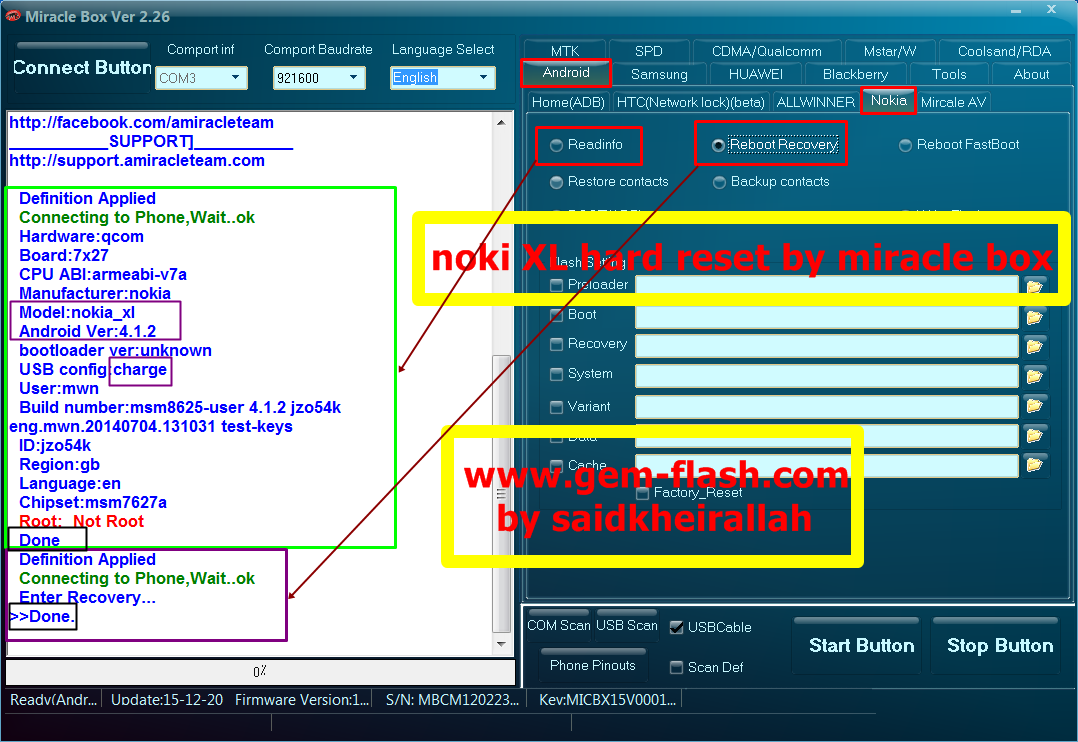Open the folder icon for Boot
Screen dimensions: 1078x742
[x=1035, y=317]
